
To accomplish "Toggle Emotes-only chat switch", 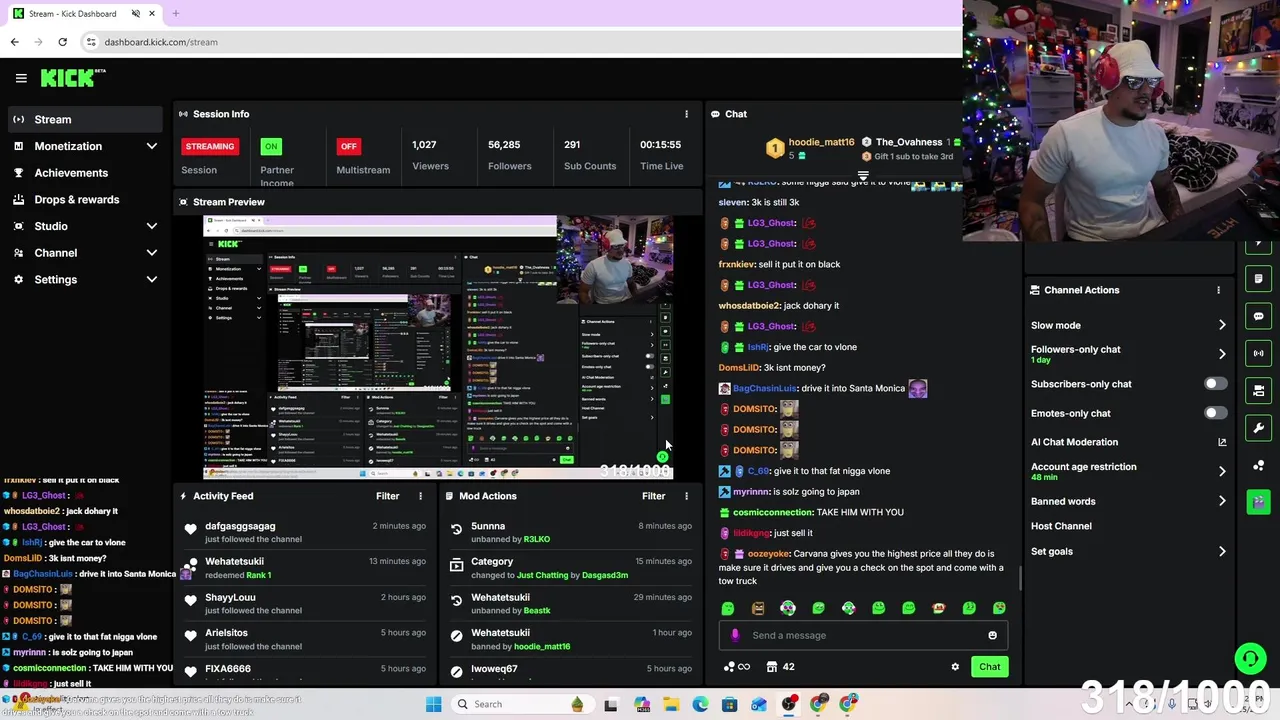I will [x=1215, y=413].
